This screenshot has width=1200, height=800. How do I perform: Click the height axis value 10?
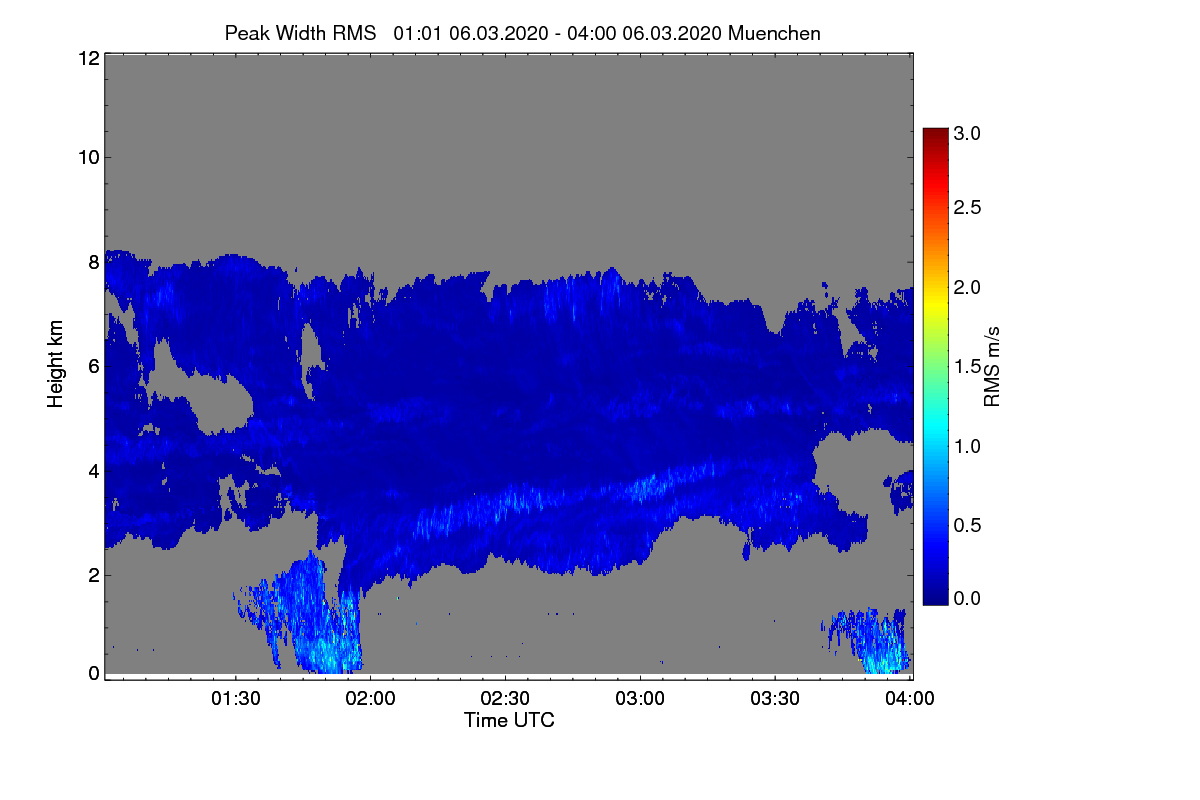pyautogui.click(x=88, y=157)
